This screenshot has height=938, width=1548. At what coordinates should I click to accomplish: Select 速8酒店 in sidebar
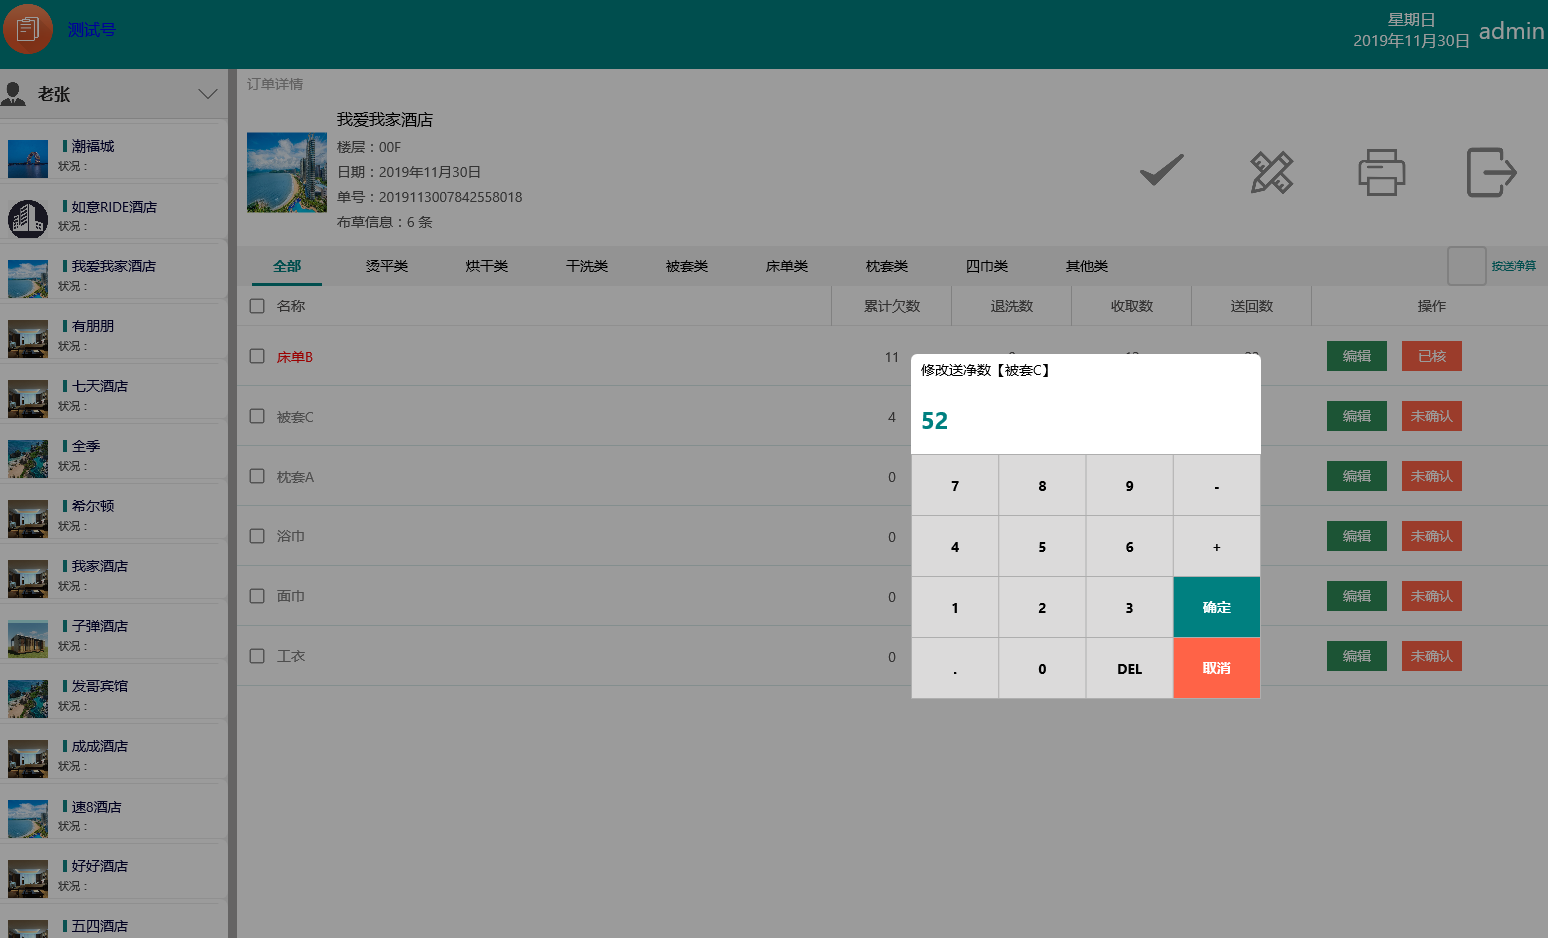click(x=114, y=815)
